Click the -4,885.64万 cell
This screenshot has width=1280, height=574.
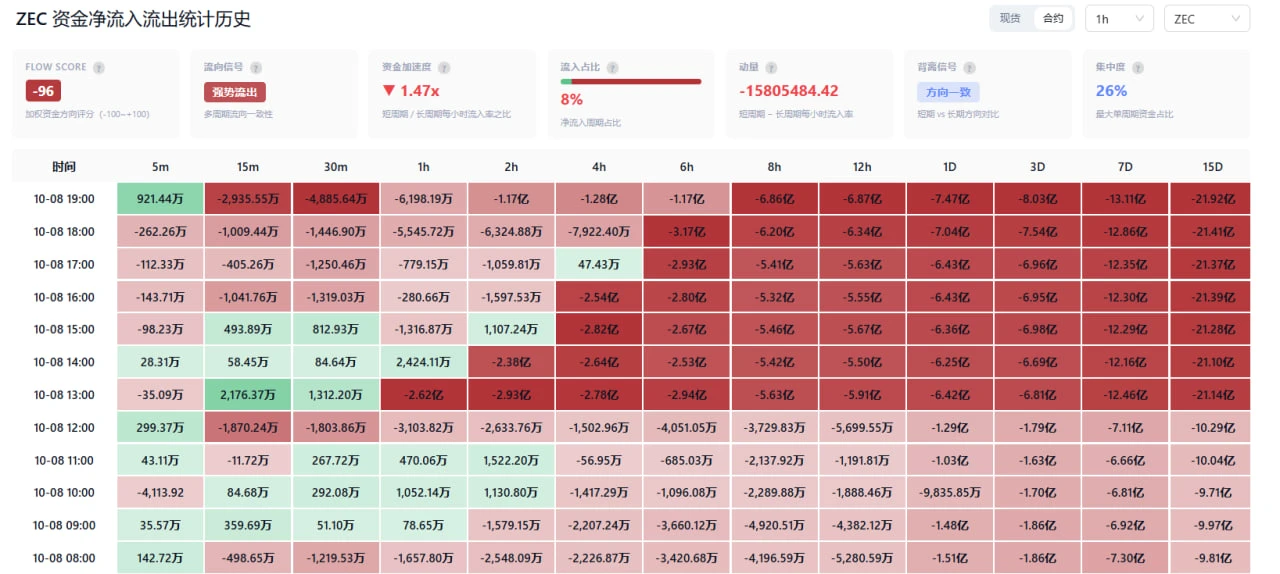pos(336,198)
